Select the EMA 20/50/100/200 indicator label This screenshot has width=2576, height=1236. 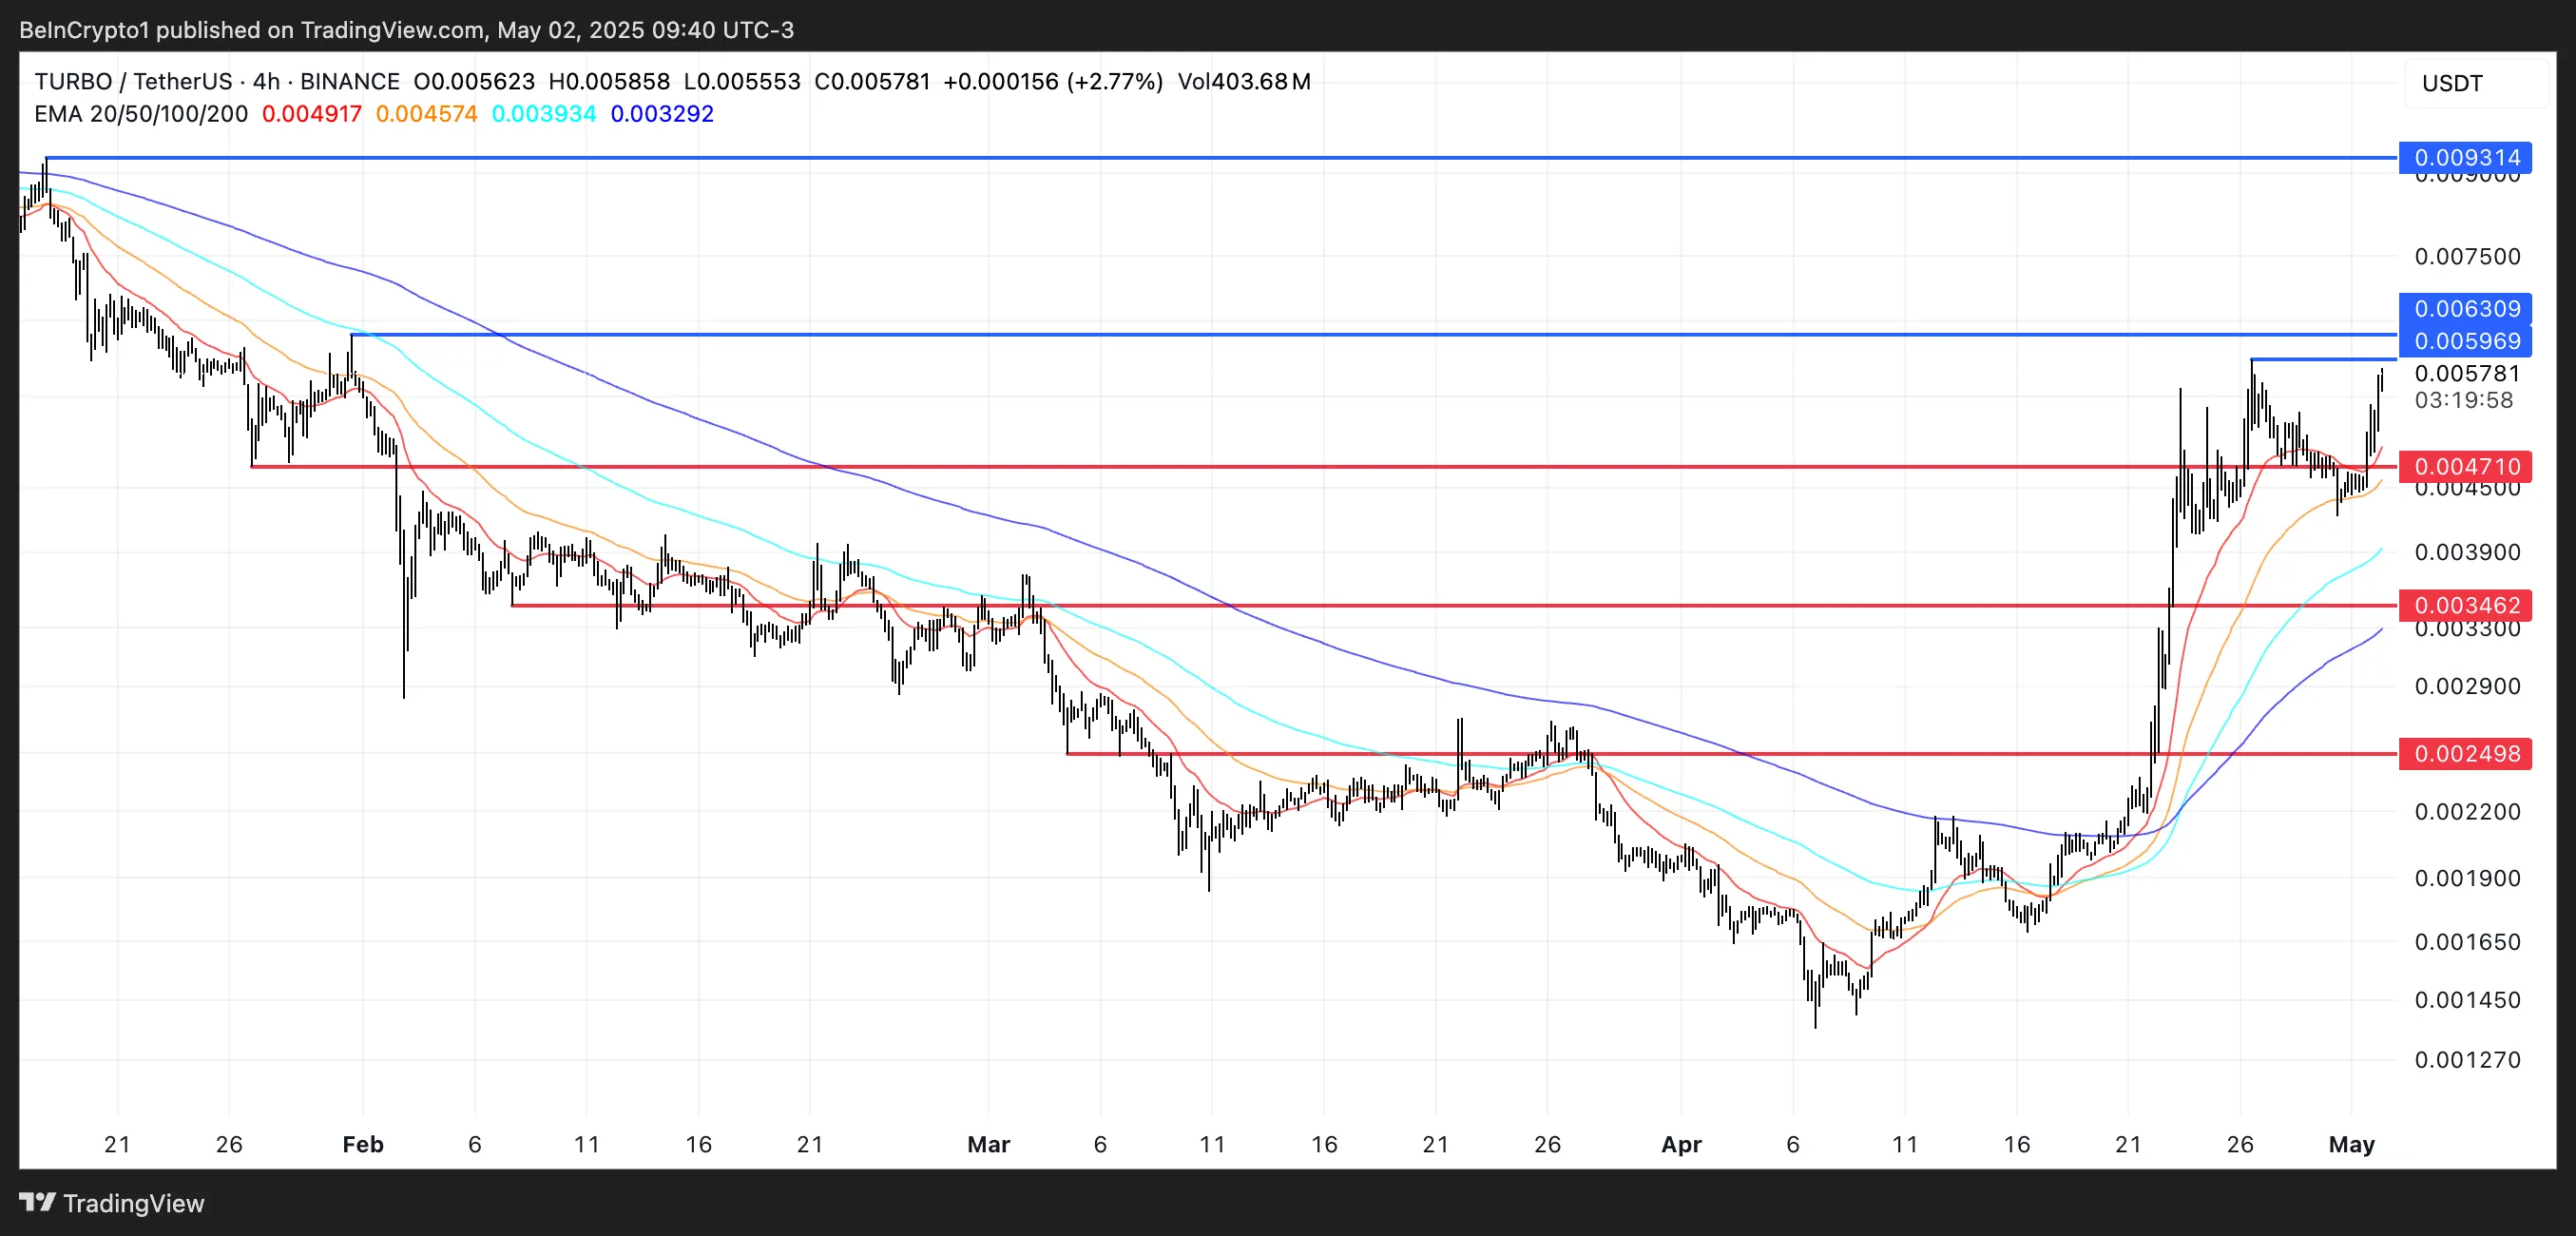pos(141,114)
